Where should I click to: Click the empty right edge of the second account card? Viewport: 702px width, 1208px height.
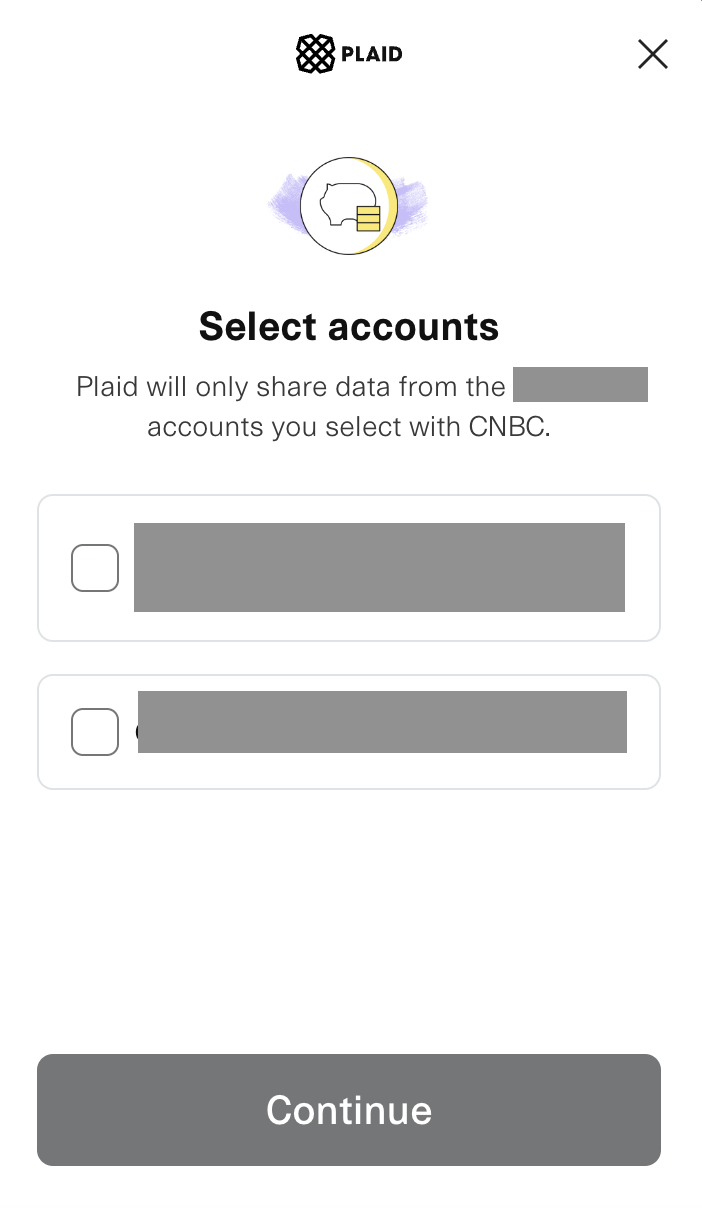(x=643, y=732)
